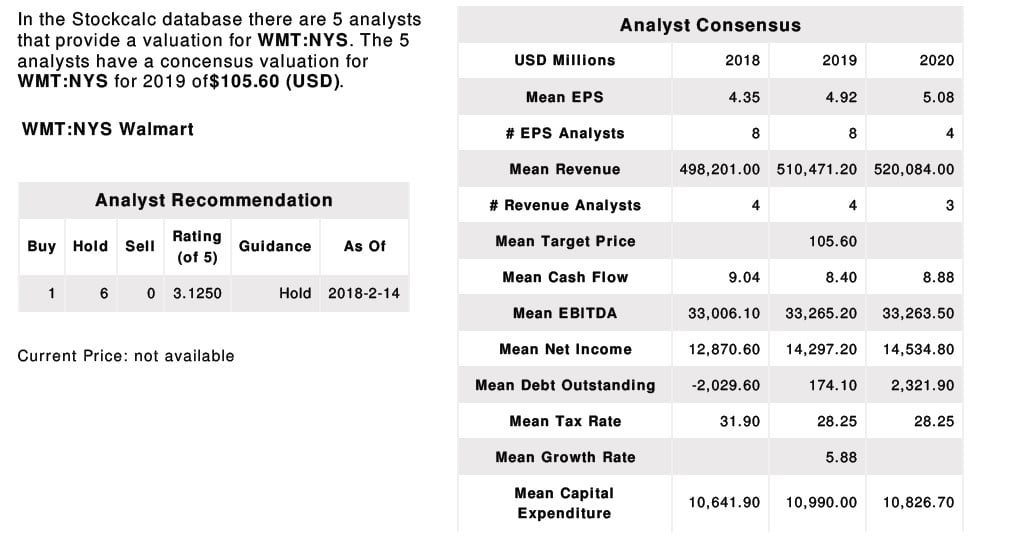Viewport: 1010px width, 536px height.
Task: Select the Mean Growth Rate value 5.88
Action: tap(841, 457)
